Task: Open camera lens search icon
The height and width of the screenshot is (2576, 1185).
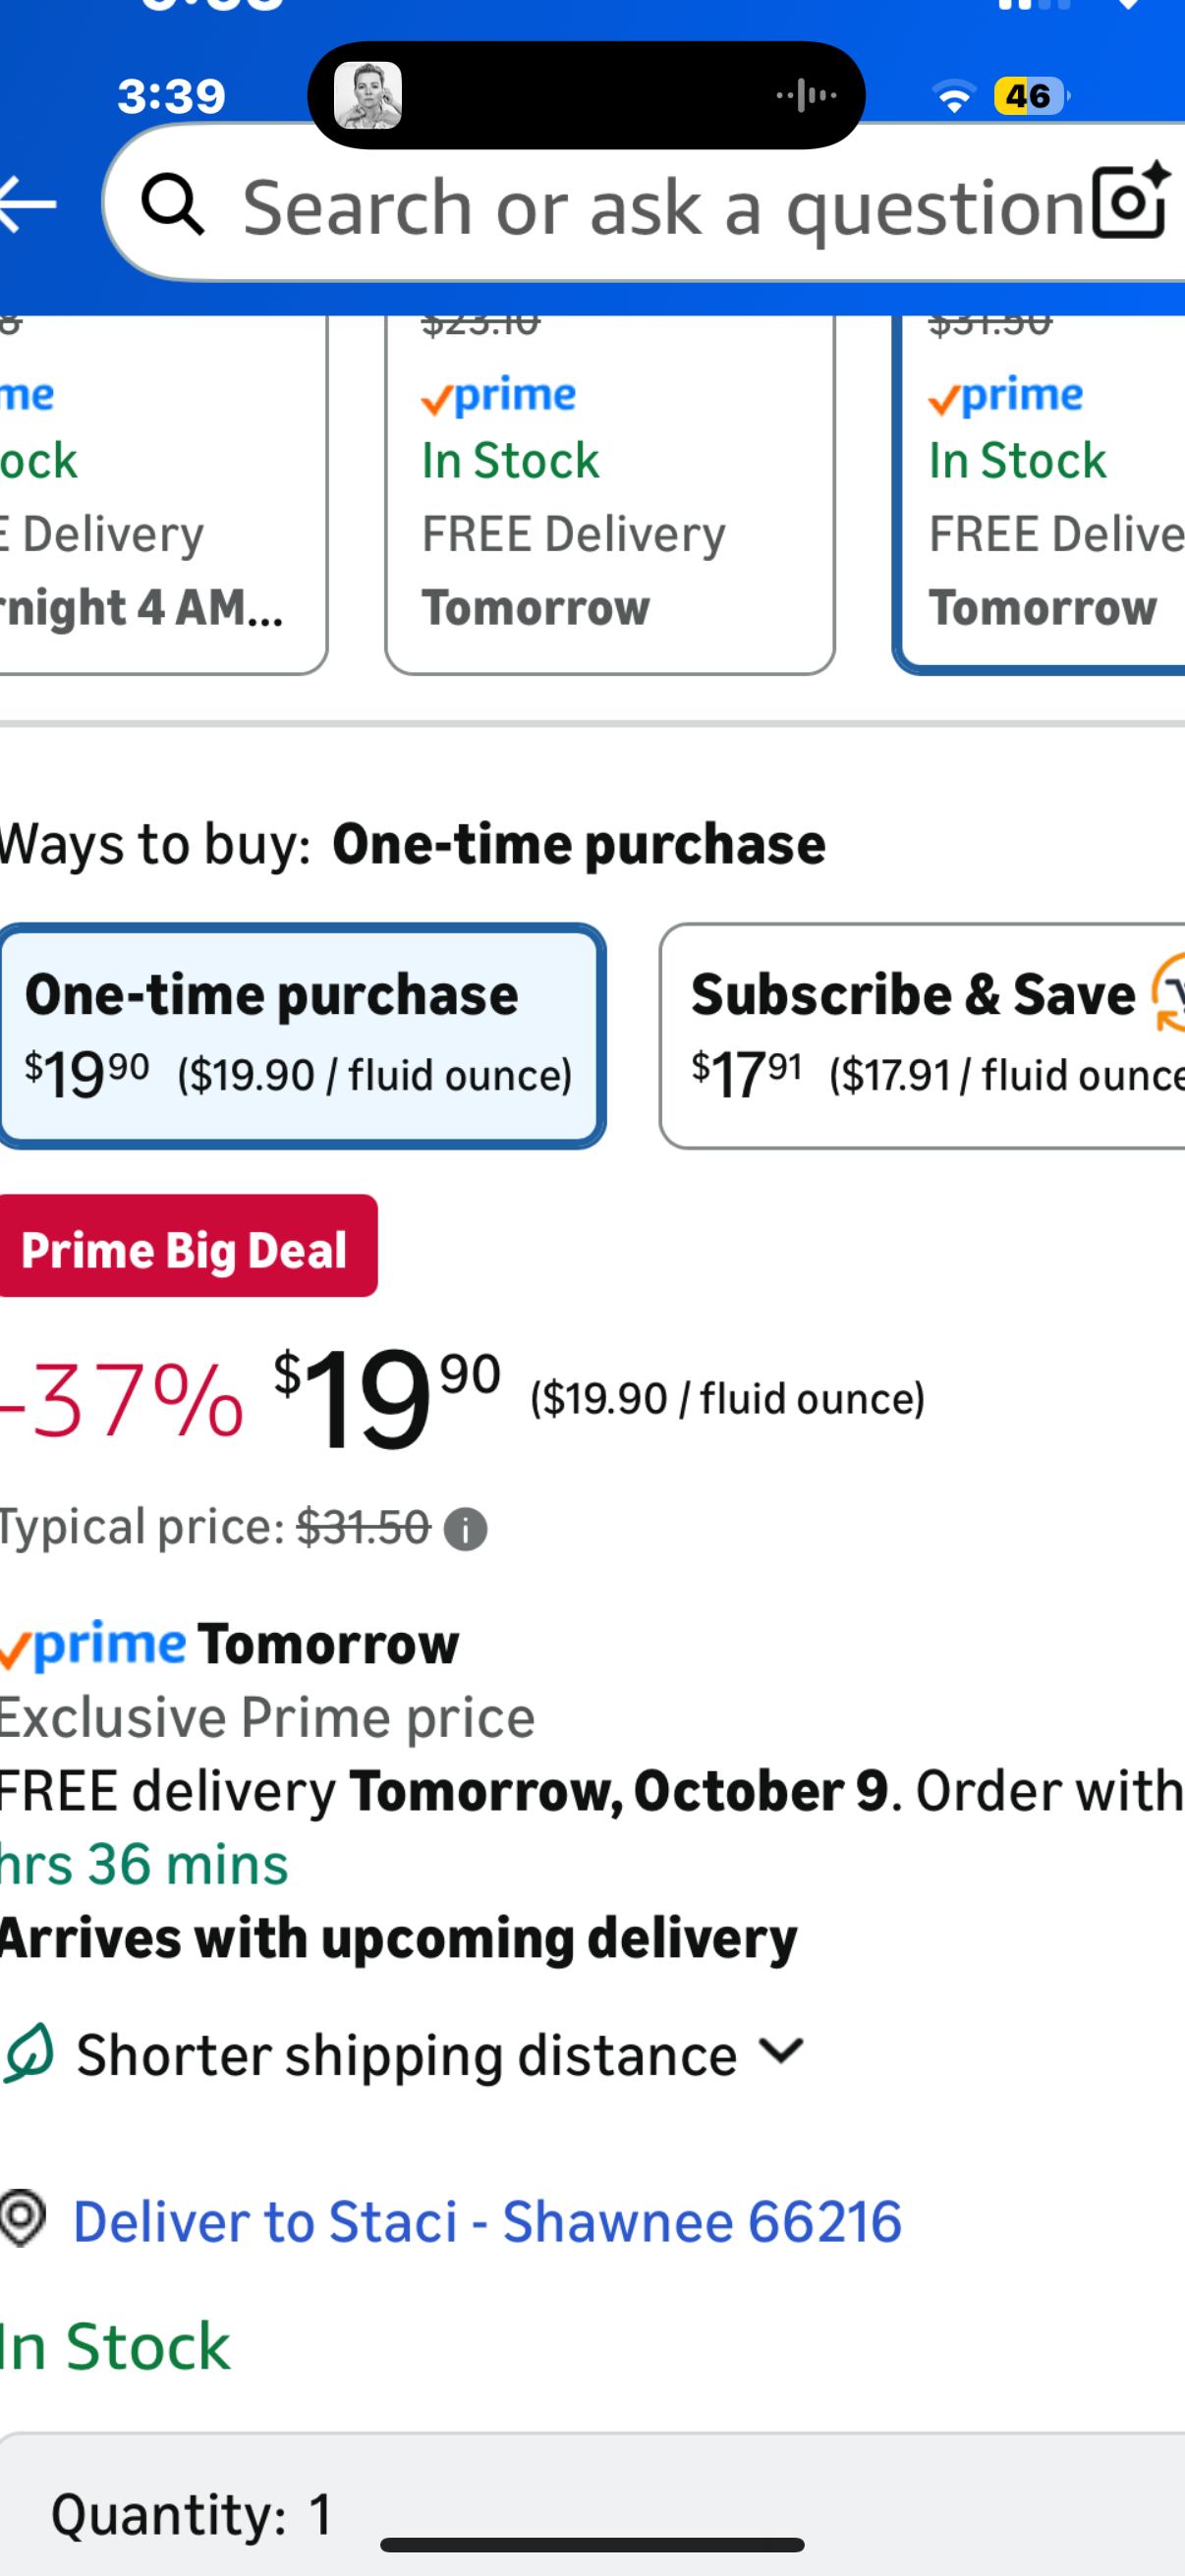Action: coord(1130,202)
